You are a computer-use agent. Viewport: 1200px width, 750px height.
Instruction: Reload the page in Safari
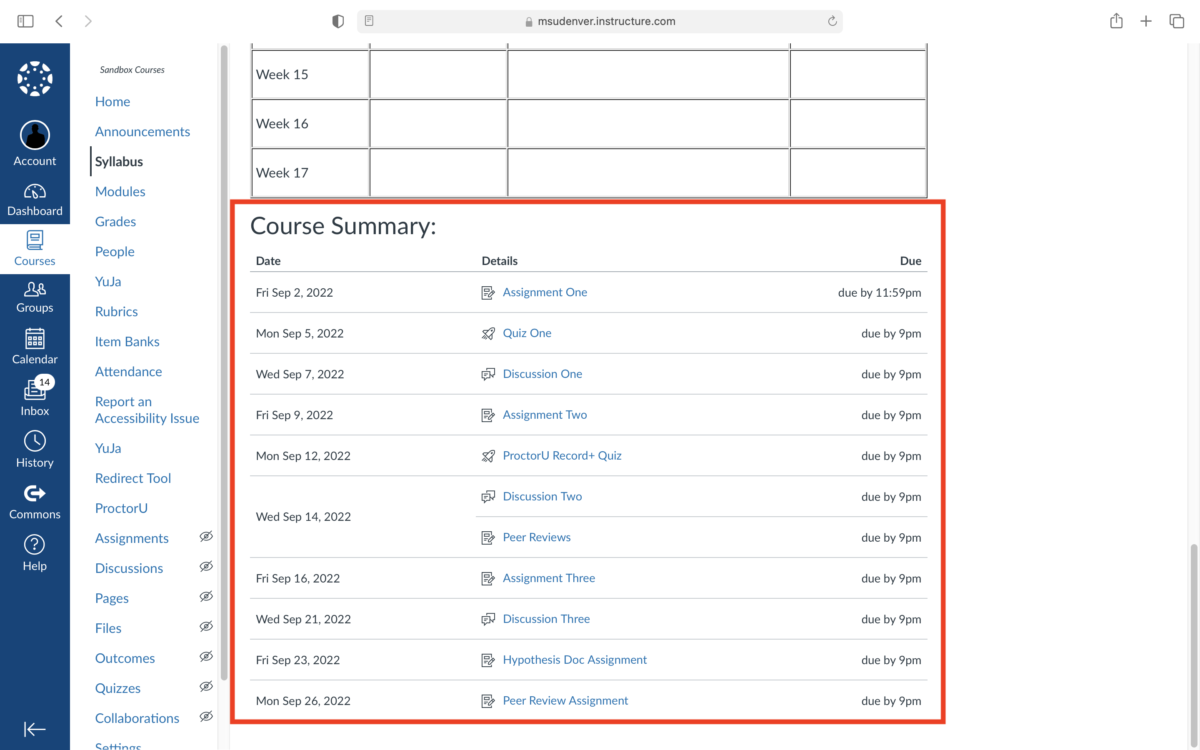point(832,21)
